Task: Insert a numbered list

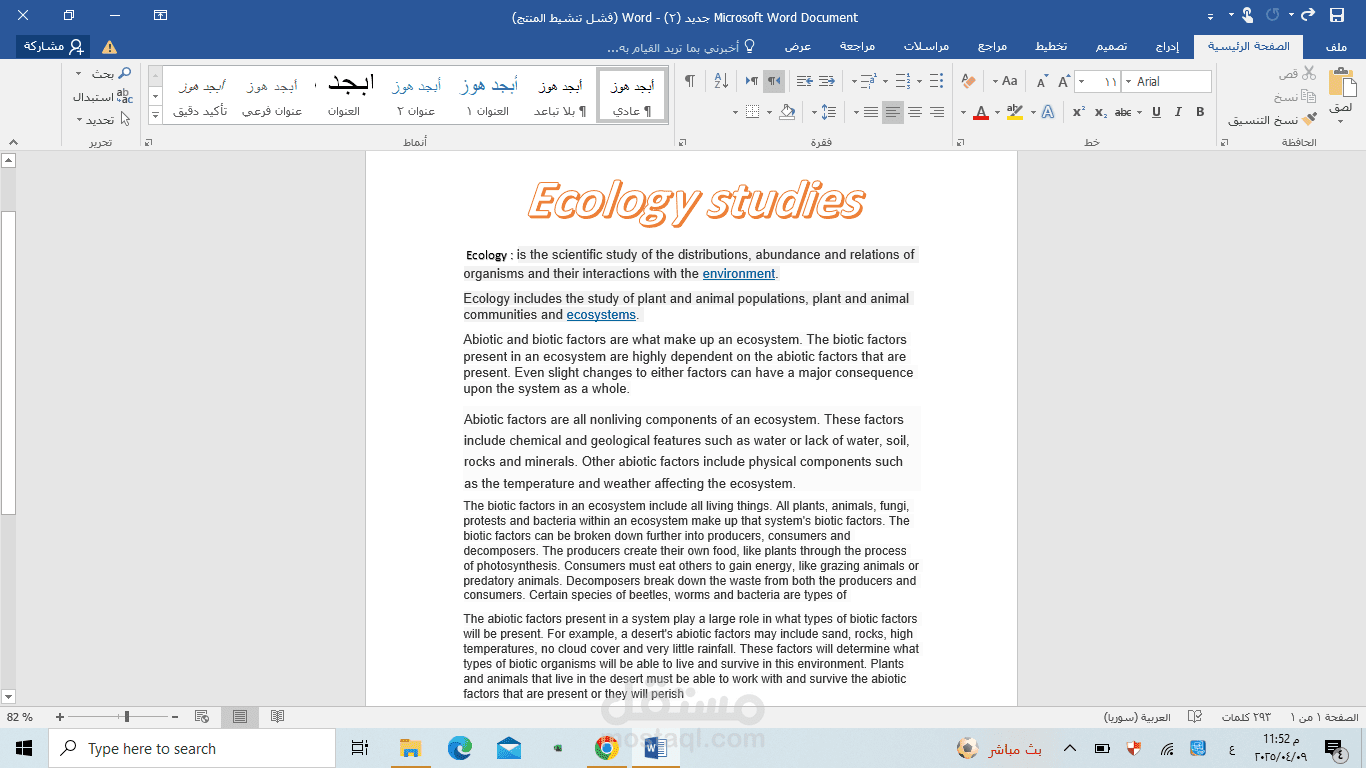Action: point(903,81)
